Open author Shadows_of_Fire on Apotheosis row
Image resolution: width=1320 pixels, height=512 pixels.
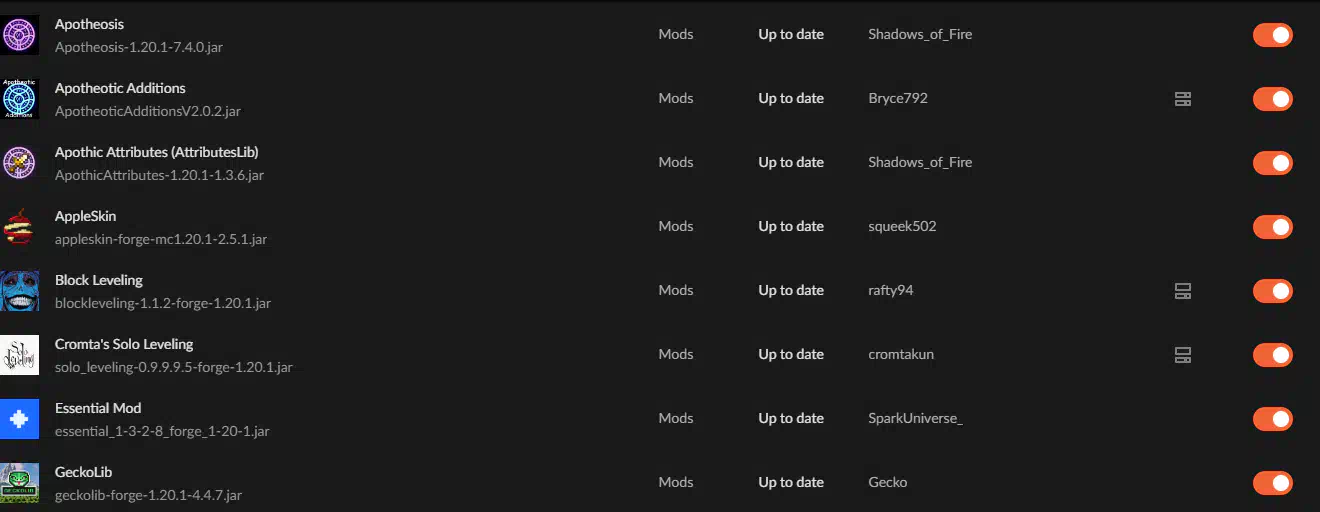tap(920, 34)
